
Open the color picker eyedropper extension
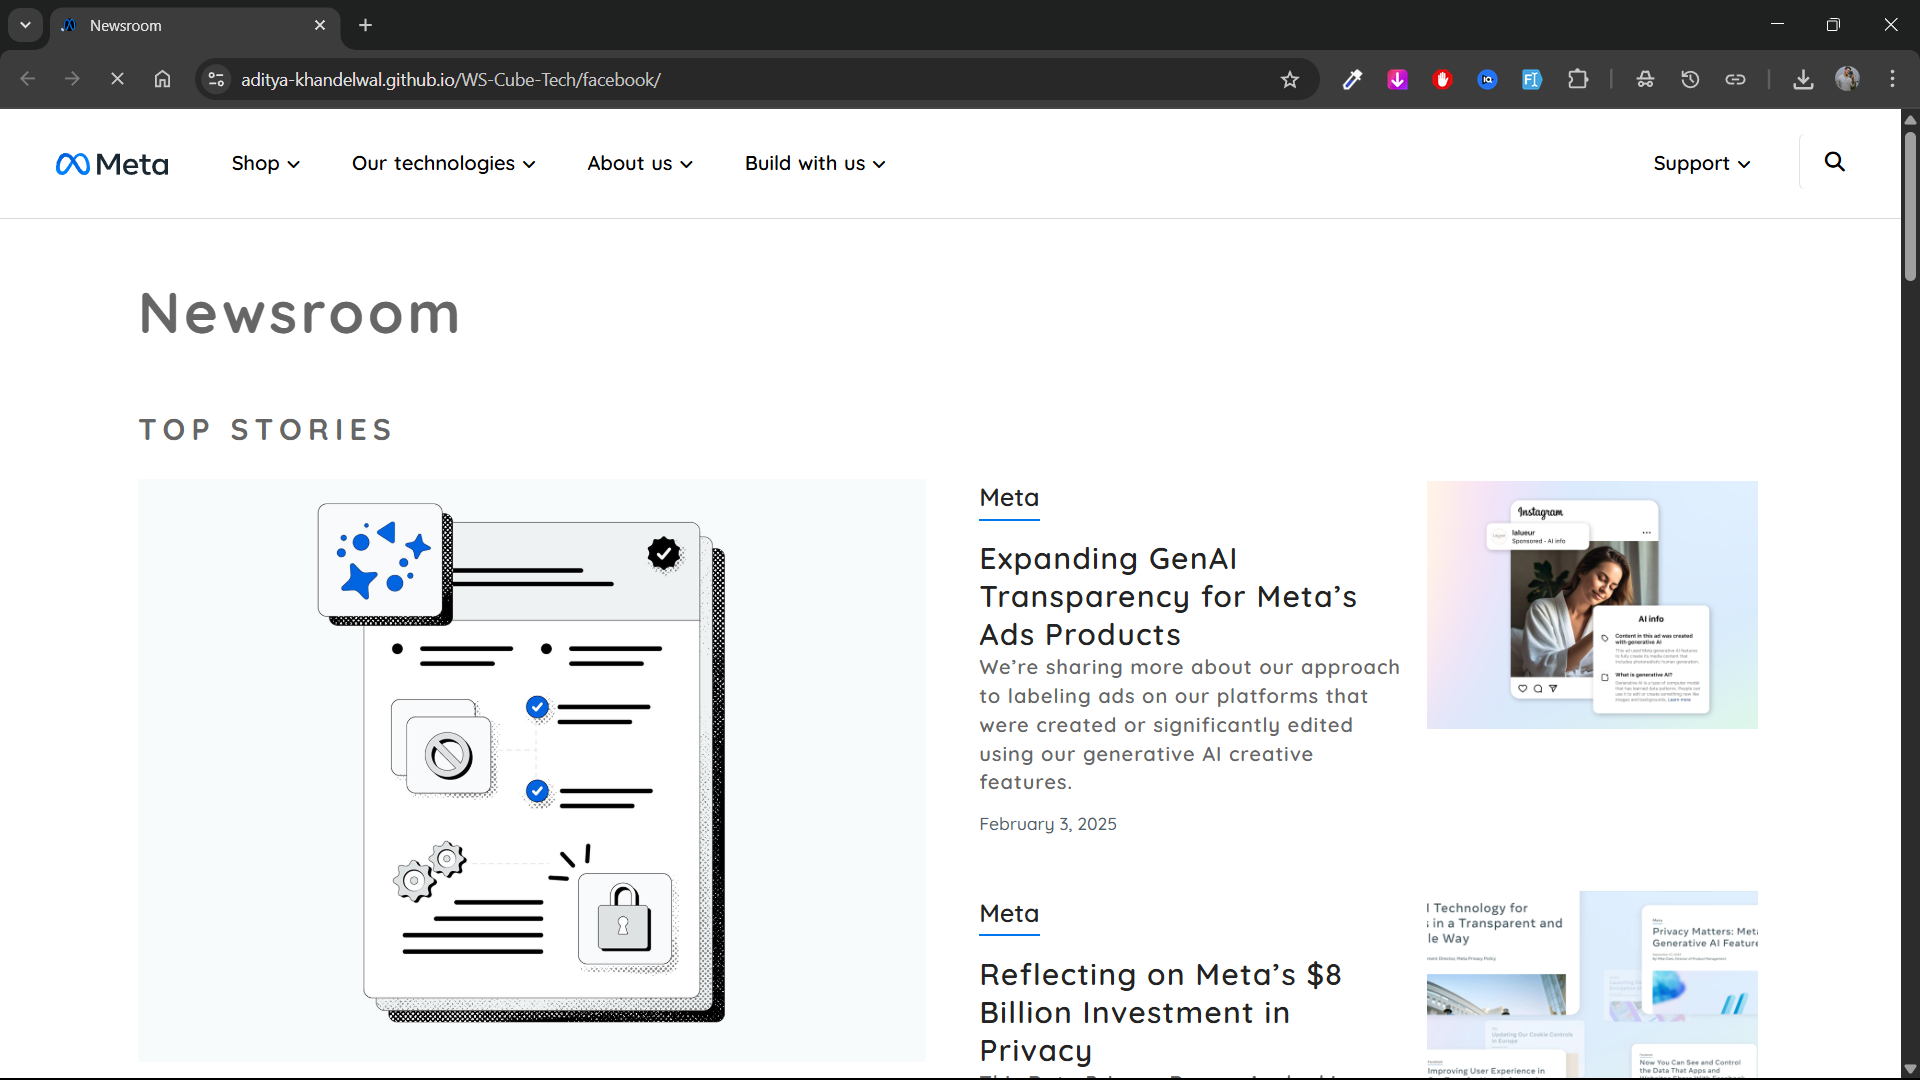[1352, 80]
